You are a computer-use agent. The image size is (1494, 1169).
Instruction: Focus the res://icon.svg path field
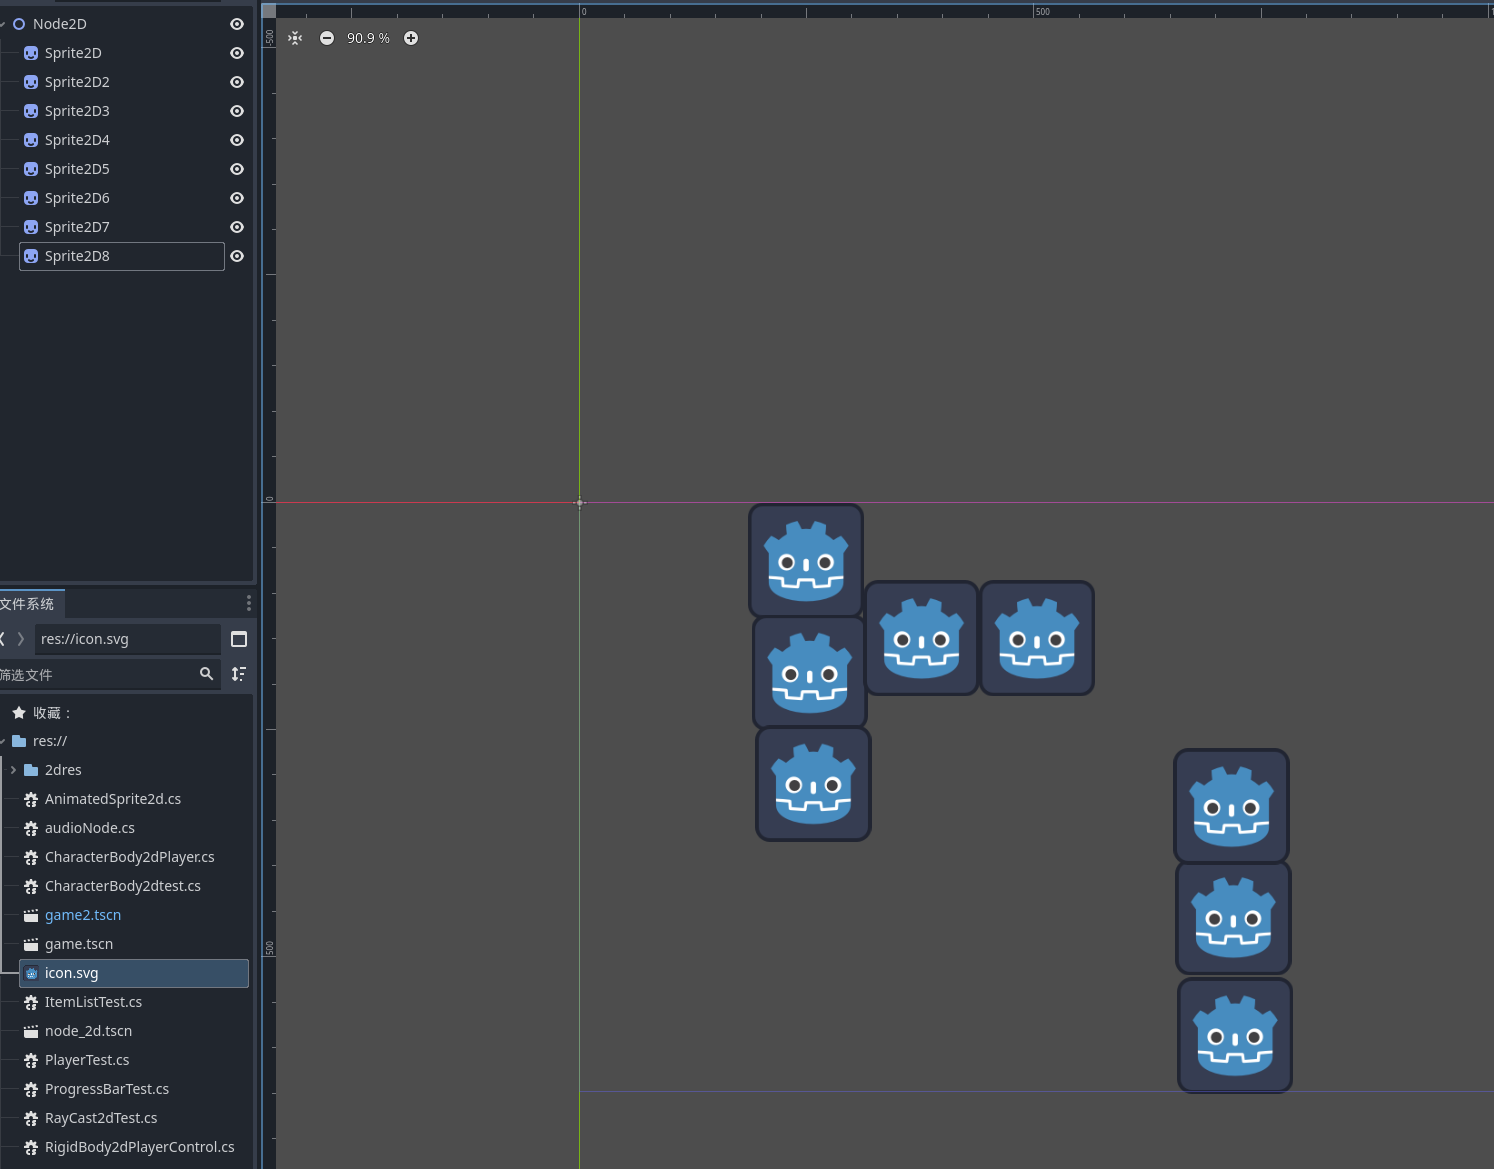[x=127, y=639]
